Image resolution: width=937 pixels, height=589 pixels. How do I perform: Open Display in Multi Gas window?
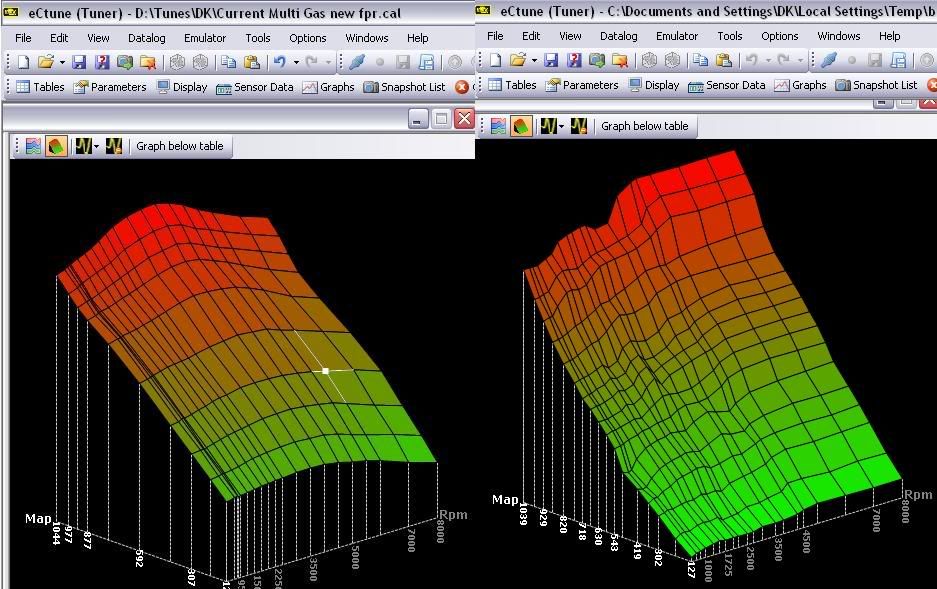(x=182, y=87)
